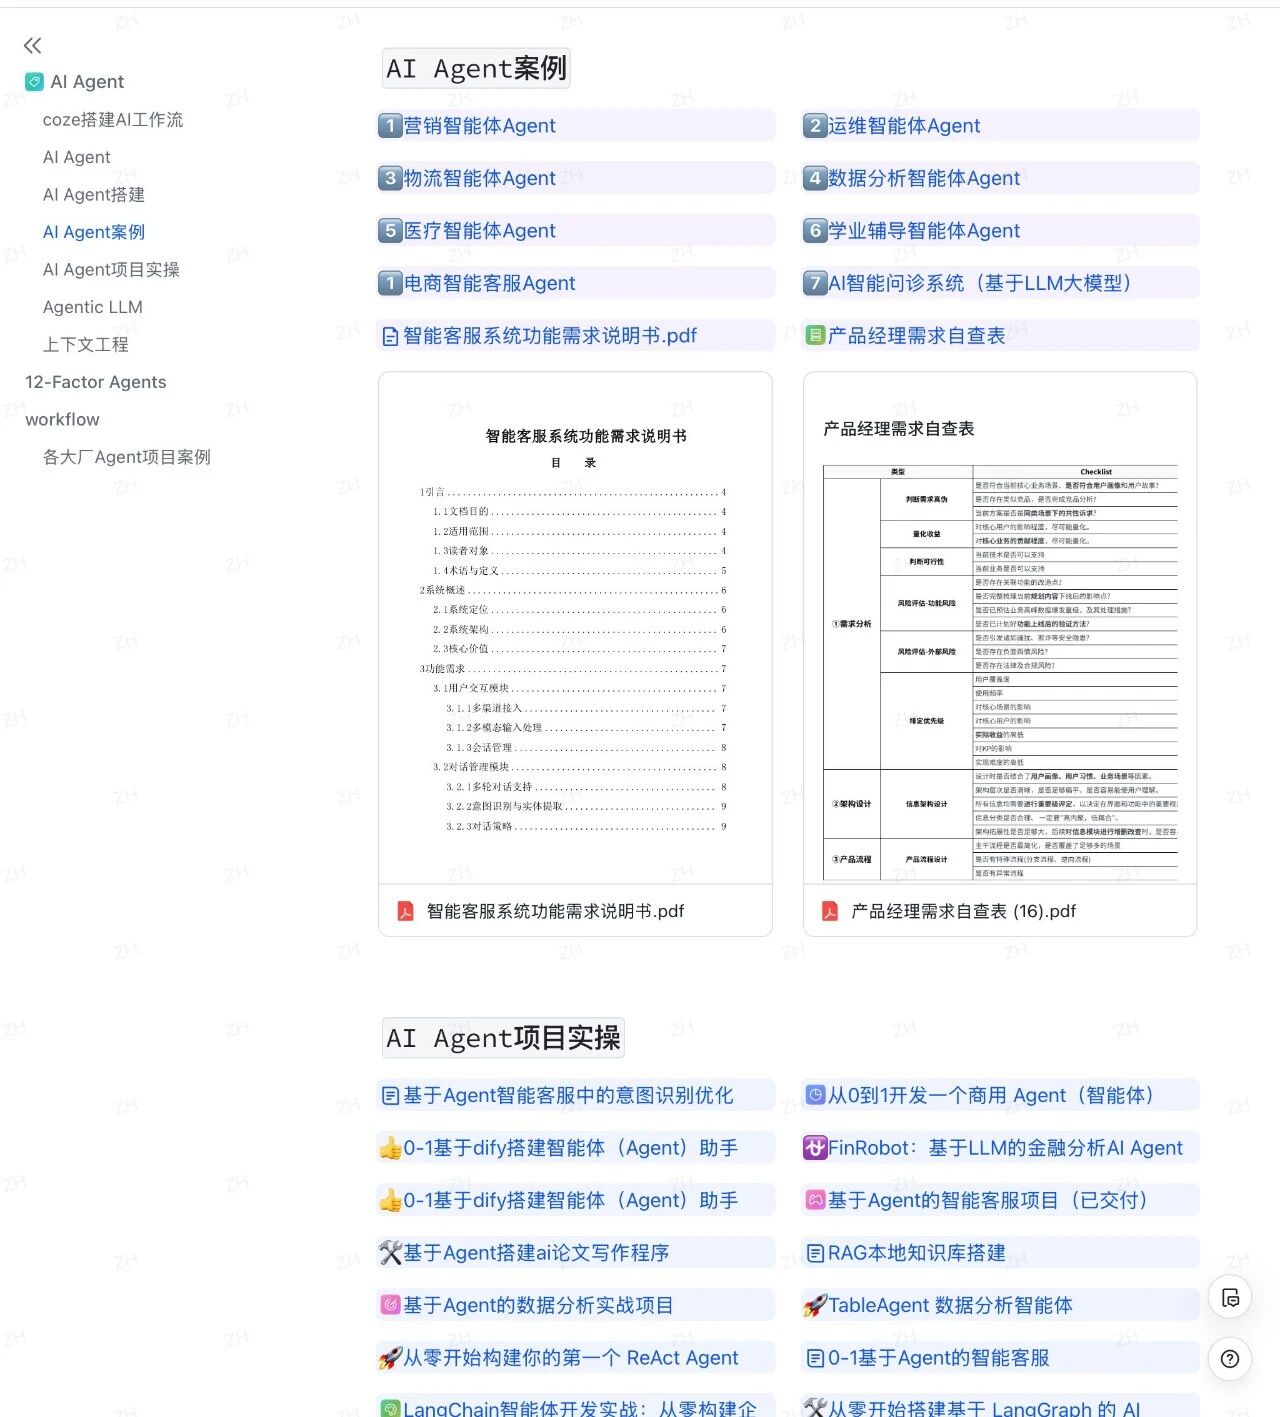Click the number 2 icon beside 运维智能体Agent
1280x1417 pixels.
pos(815,126)
